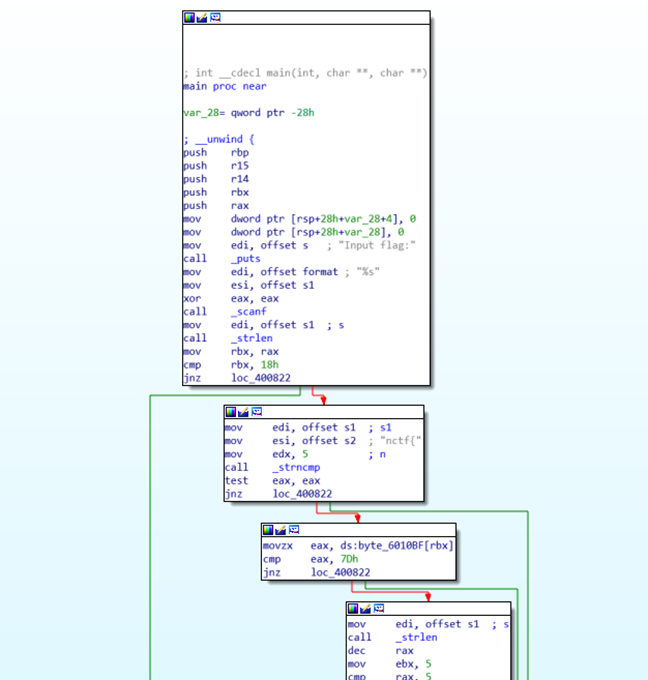
Task: Click 'movzx eax, ds:byte_6010BF[rbx]' line
Action: (x=358, y=546)
